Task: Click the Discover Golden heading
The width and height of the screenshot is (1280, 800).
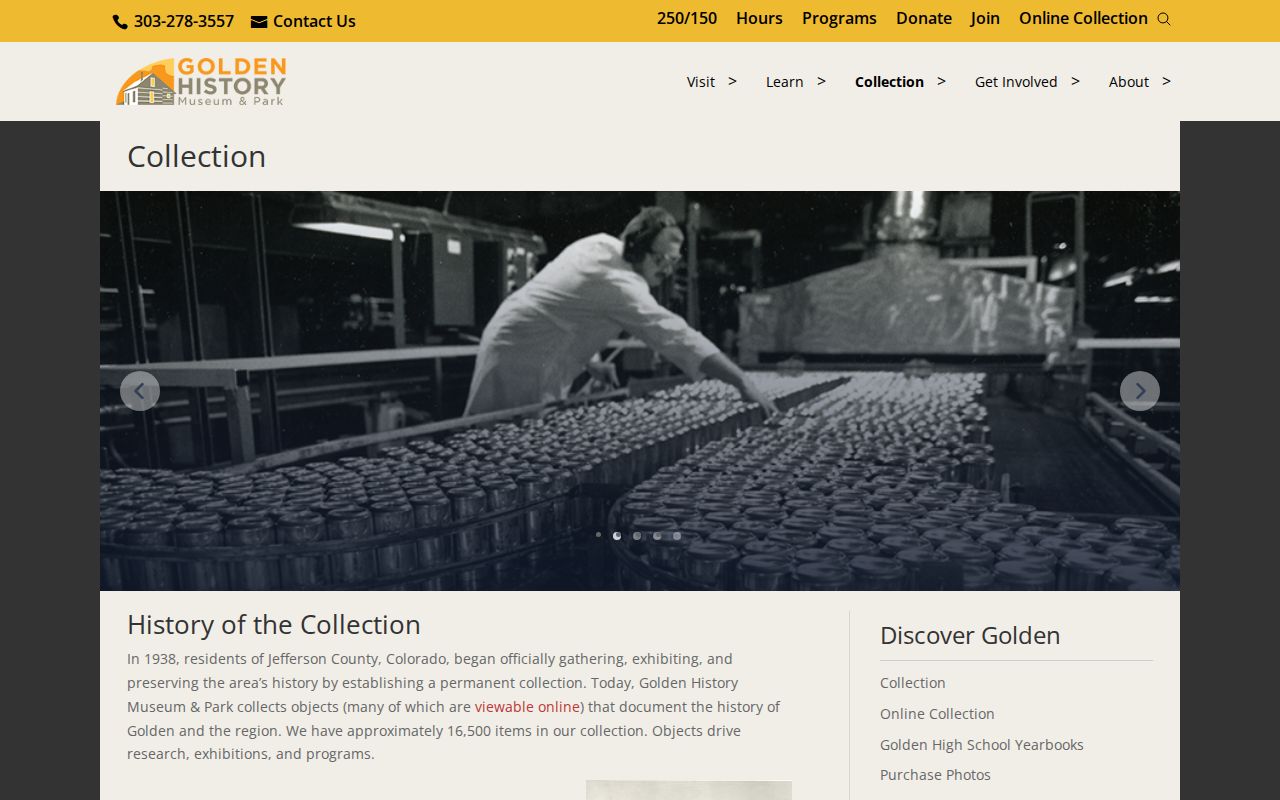Action: pos(970,635)
